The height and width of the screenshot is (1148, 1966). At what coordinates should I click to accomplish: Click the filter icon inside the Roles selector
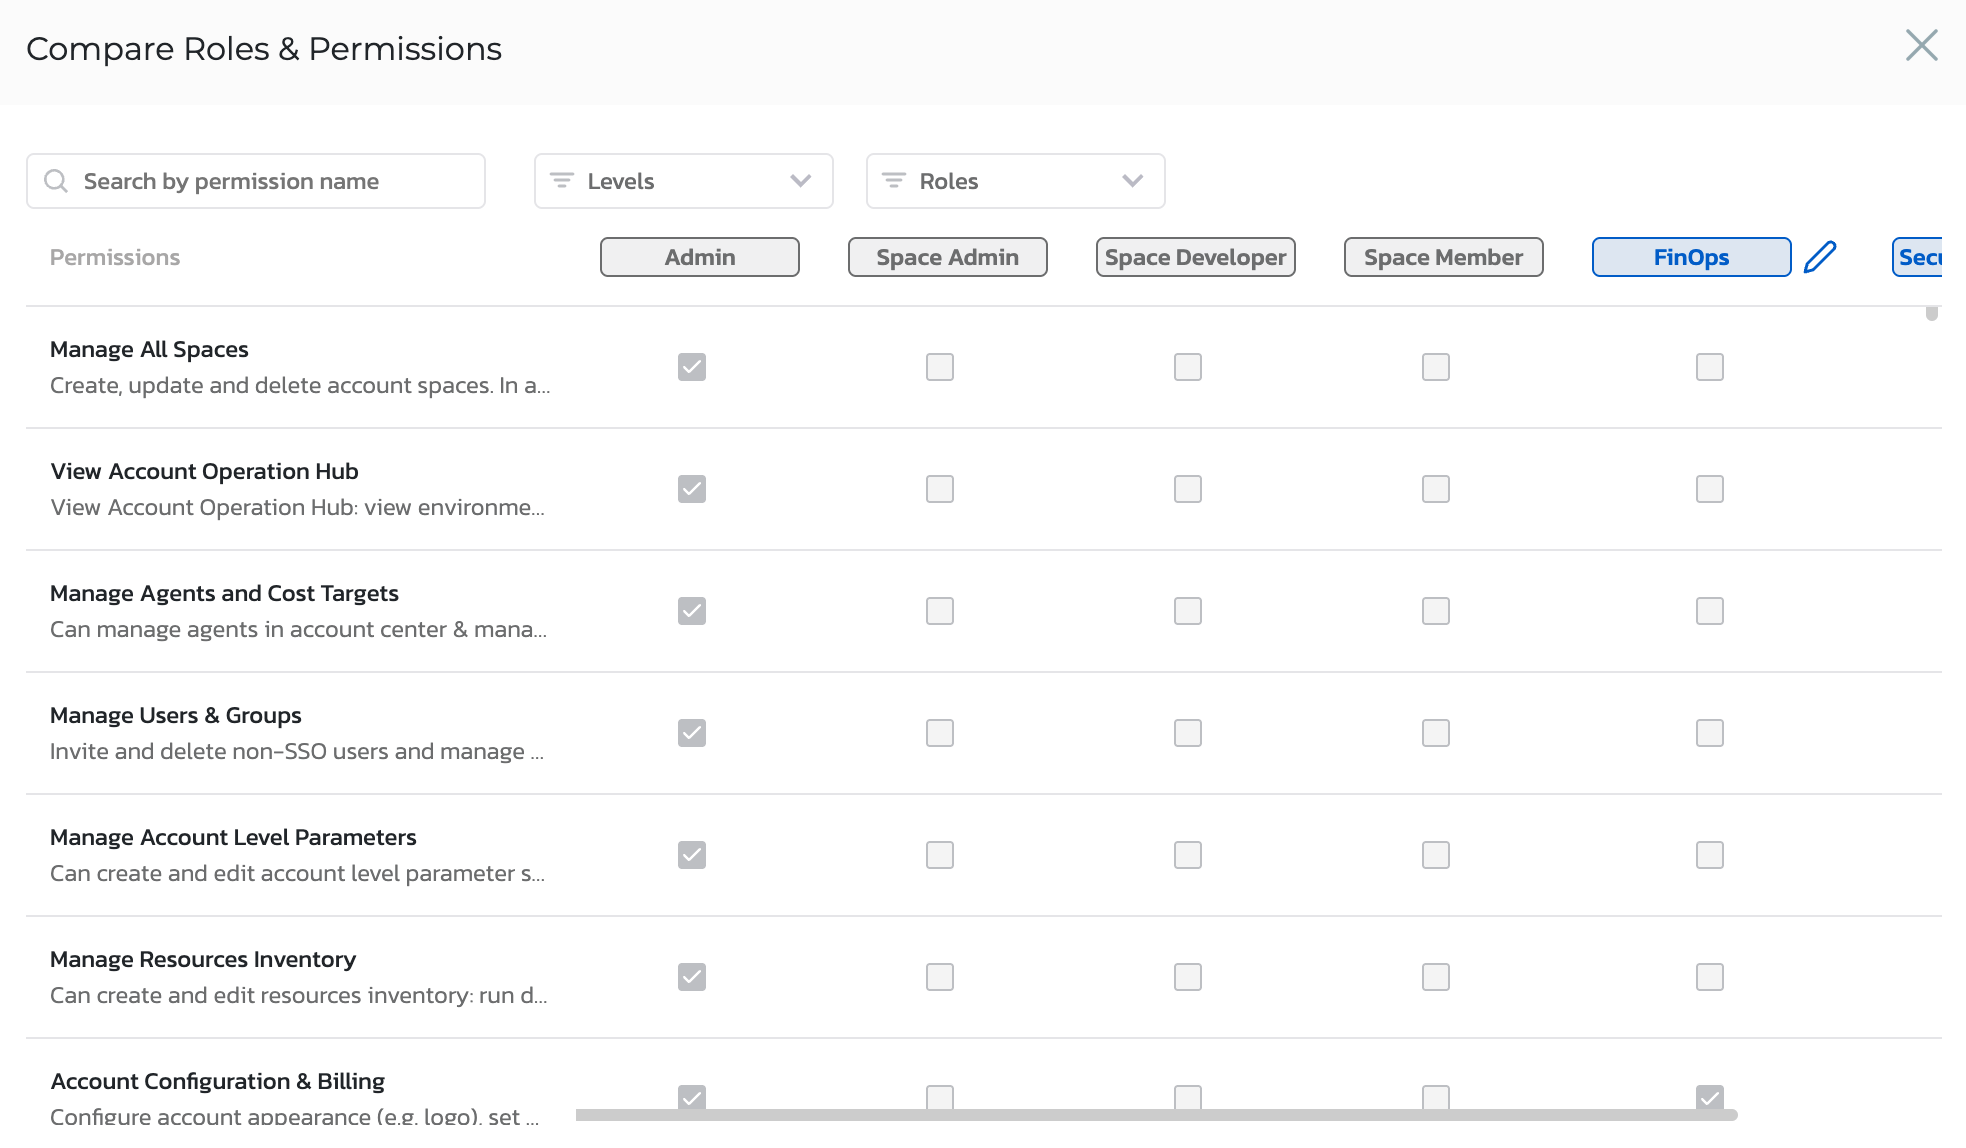coord(893,181)
